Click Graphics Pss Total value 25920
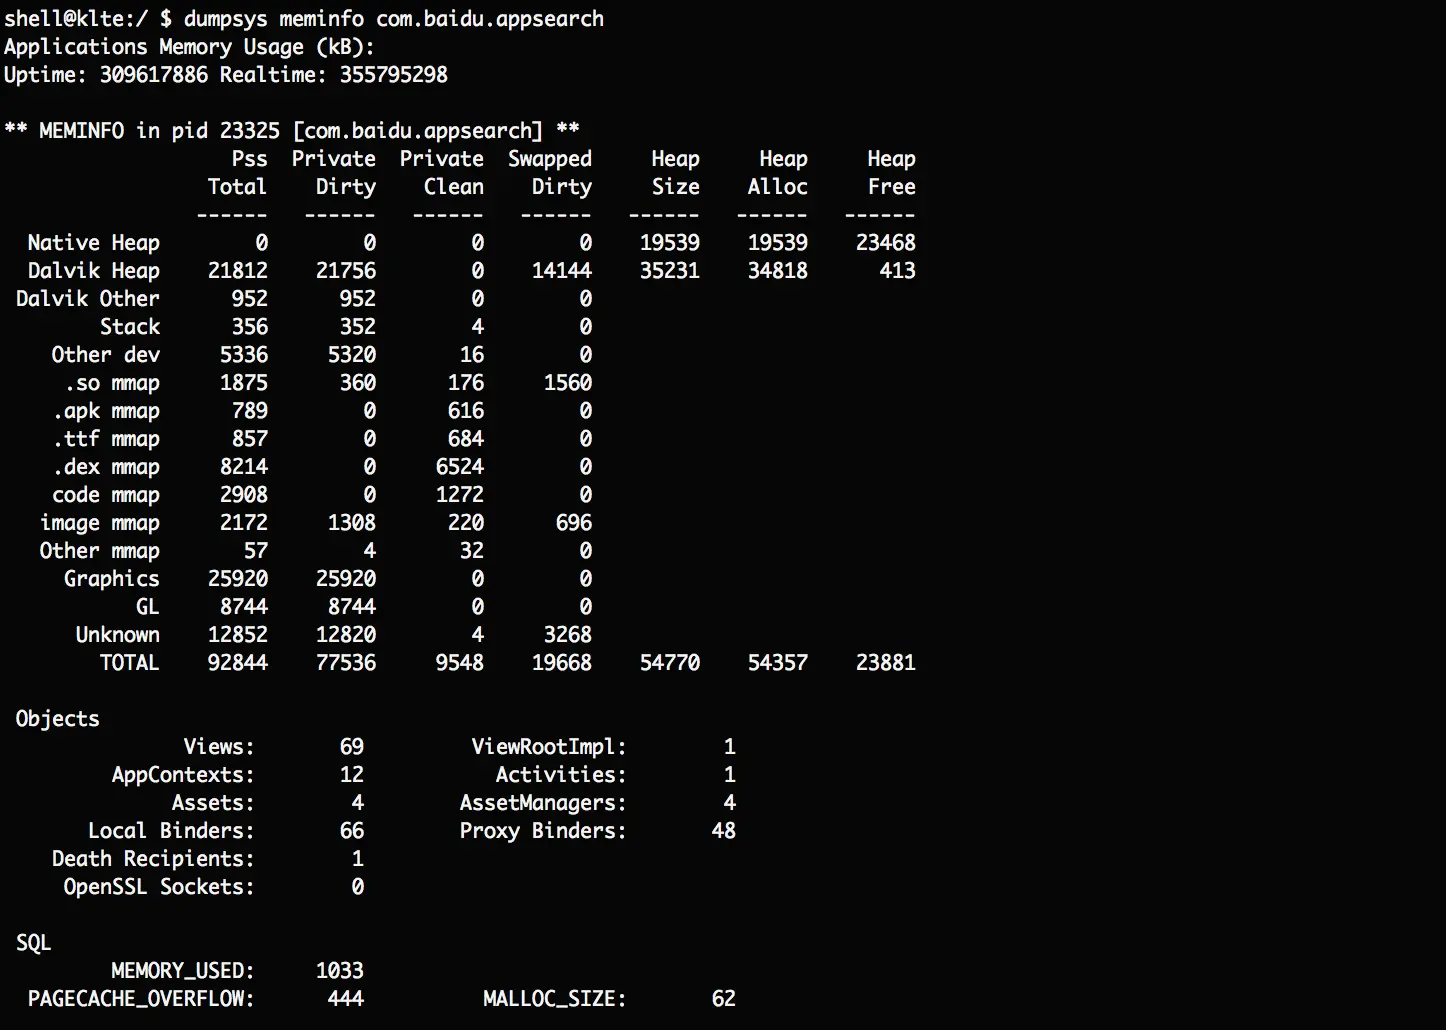The image size is (1446, 1030). pyautogui.click(x=238, y=579)
